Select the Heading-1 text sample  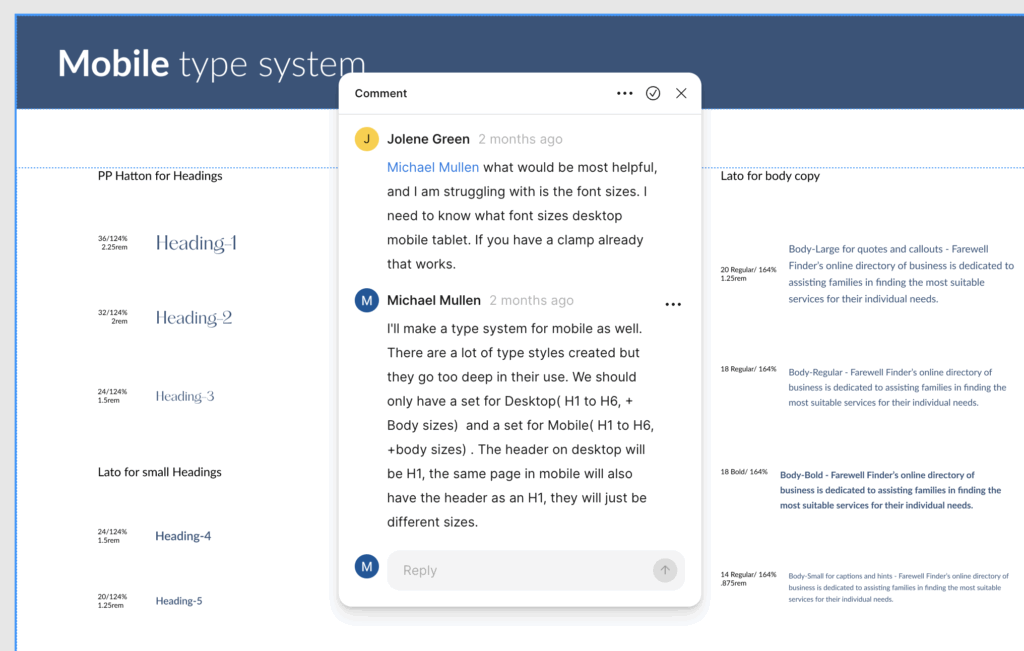coord(196,243)
